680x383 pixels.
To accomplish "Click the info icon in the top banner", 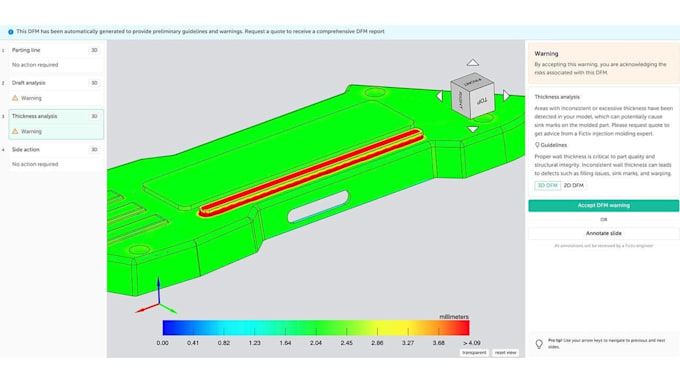I will pos(11,32).
